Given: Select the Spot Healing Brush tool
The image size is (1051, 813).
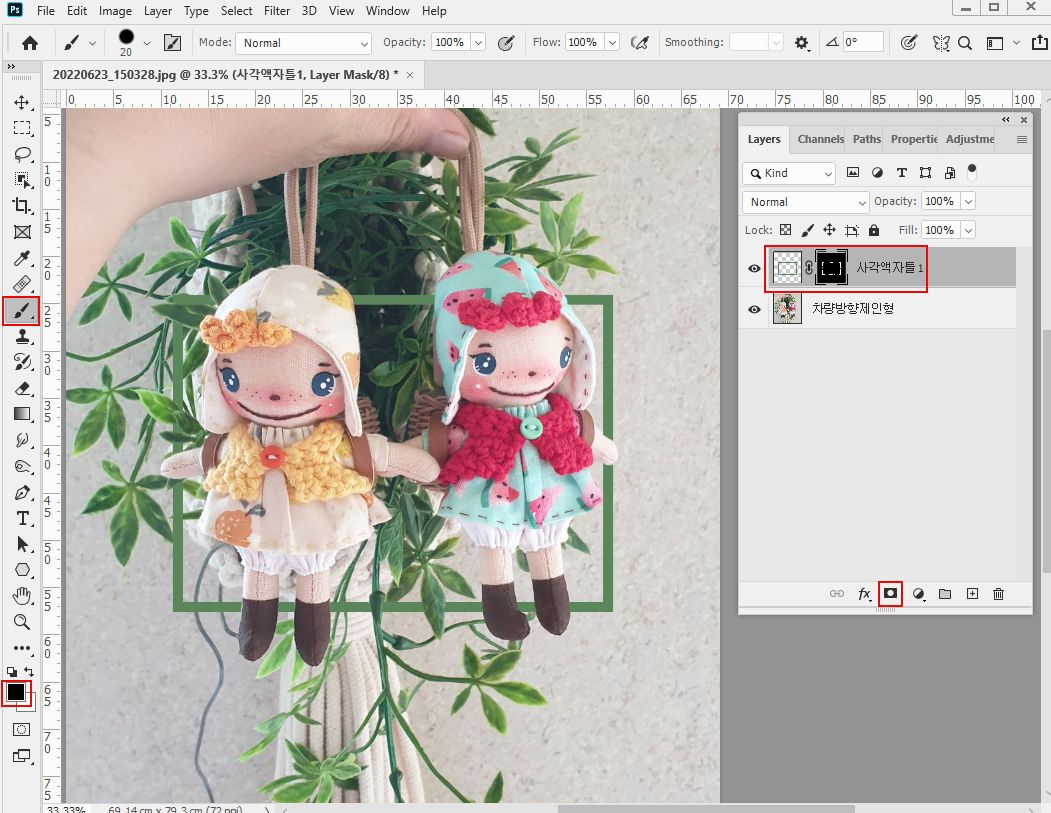Looking at the screenshot, I should point(22,285).
